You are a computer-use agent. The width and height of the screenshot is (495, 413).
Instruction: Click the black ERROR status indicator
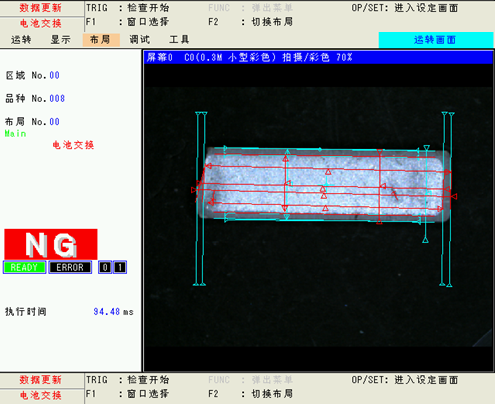coord(70,267)
